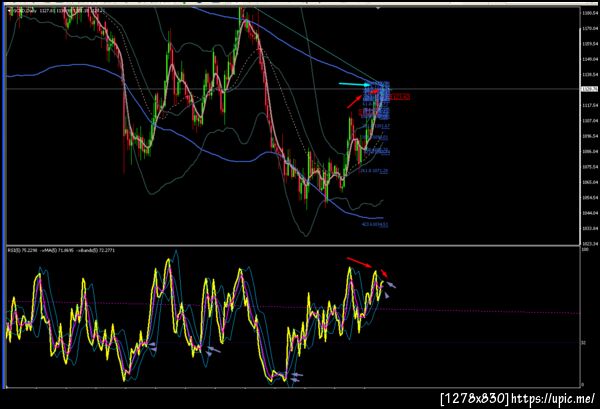Click the 1075.54 price level on the axis
Viewport: 600px width, 409px height.
point(590,167)
